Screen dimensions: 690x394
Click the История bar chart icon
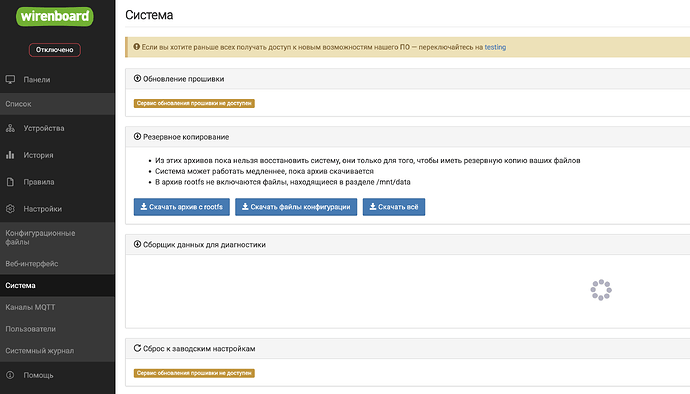pyautogui.click(x=10, y=155)
